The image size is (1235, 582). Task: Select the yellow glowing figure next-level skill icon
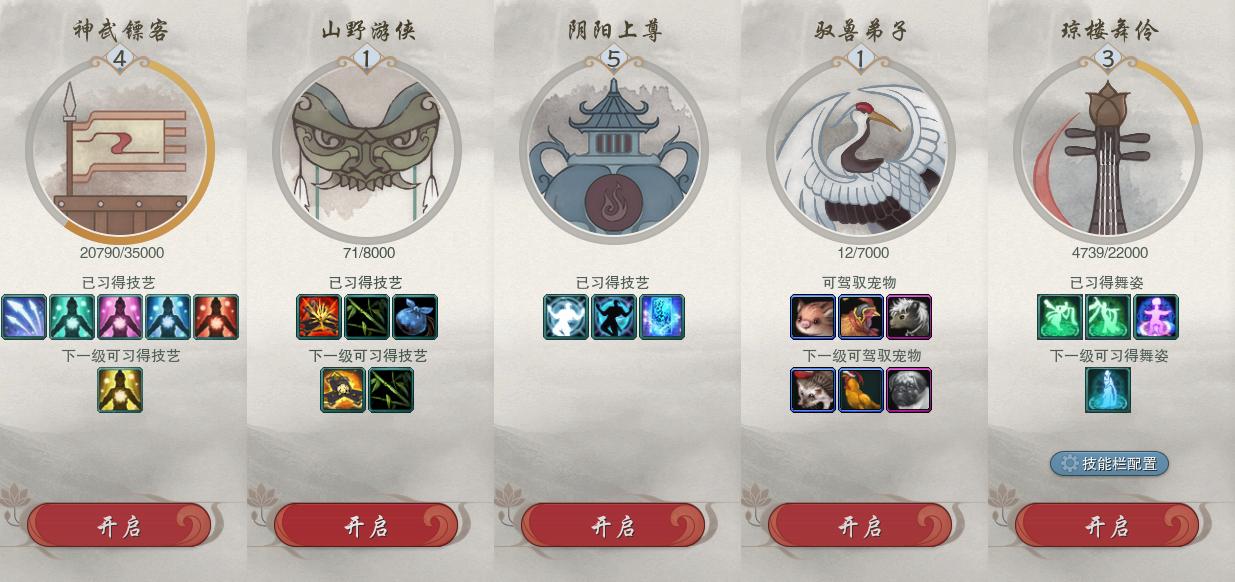point(120,390)
